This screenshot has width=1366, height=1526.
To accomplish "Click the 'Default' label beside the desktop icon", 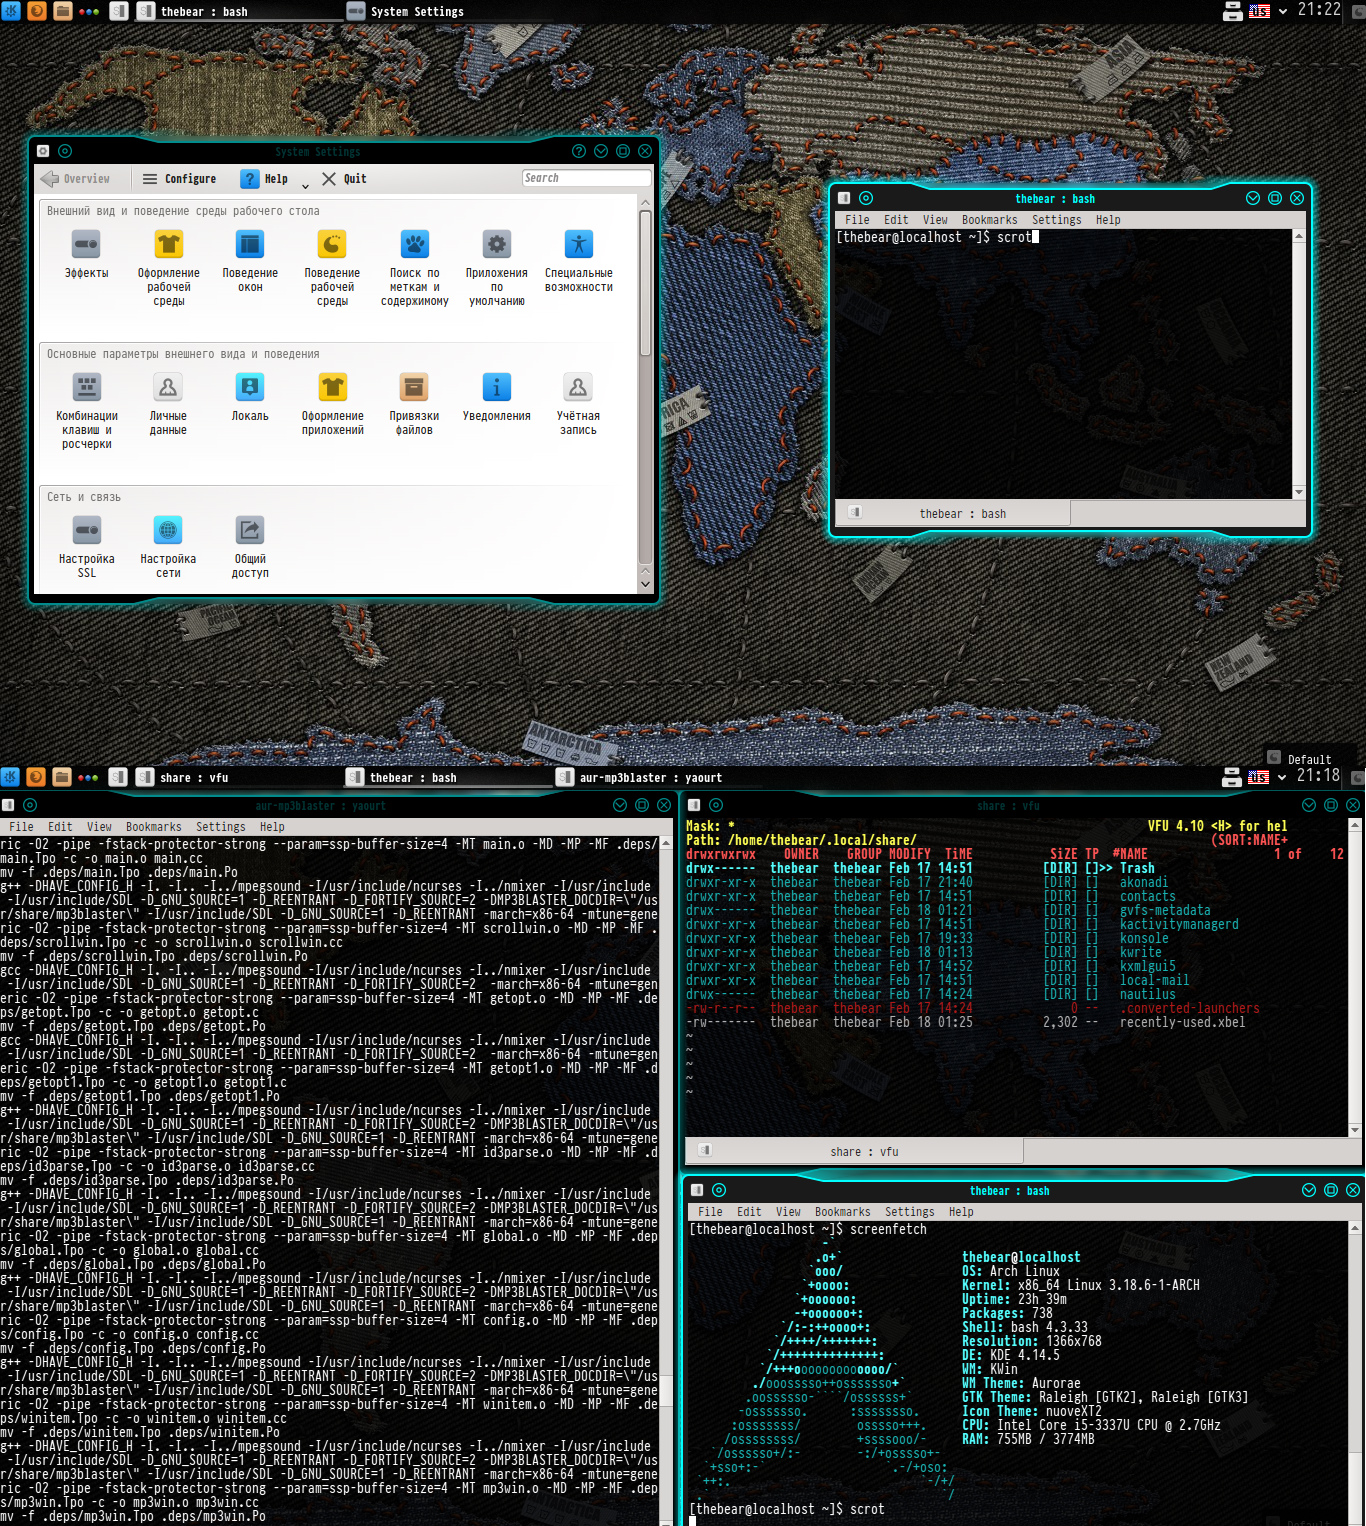I will (1309, 759).
